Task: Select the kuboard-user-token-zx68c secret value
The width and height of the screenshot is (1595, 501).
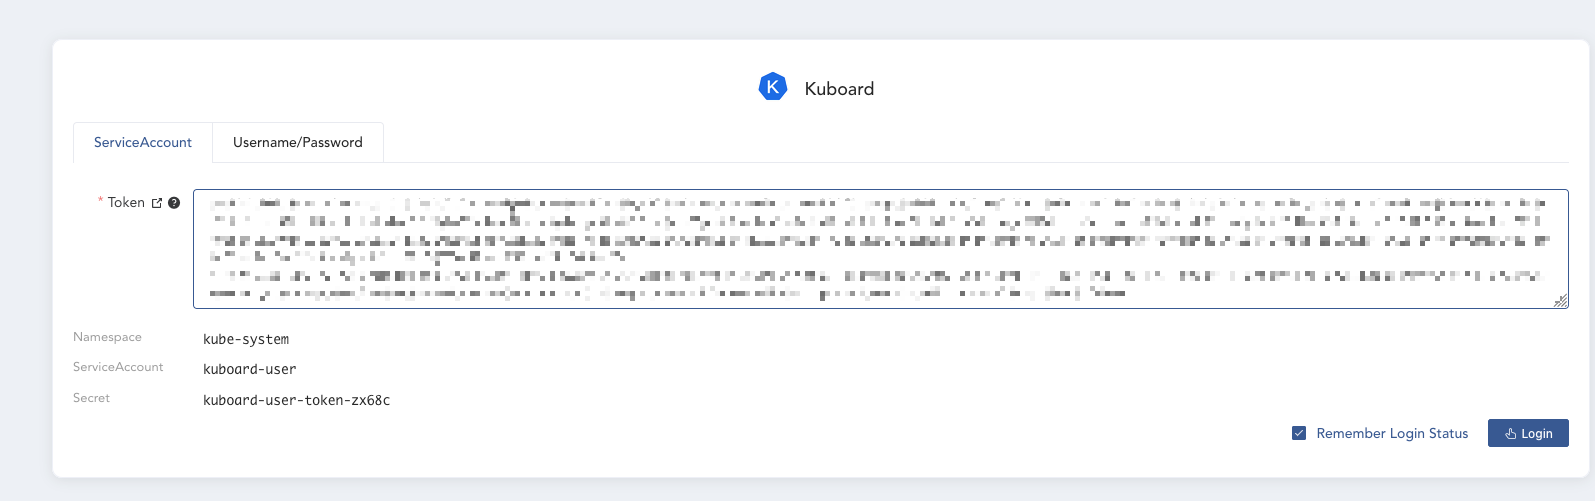Action: pyautogui.click(x=297, y=400)
